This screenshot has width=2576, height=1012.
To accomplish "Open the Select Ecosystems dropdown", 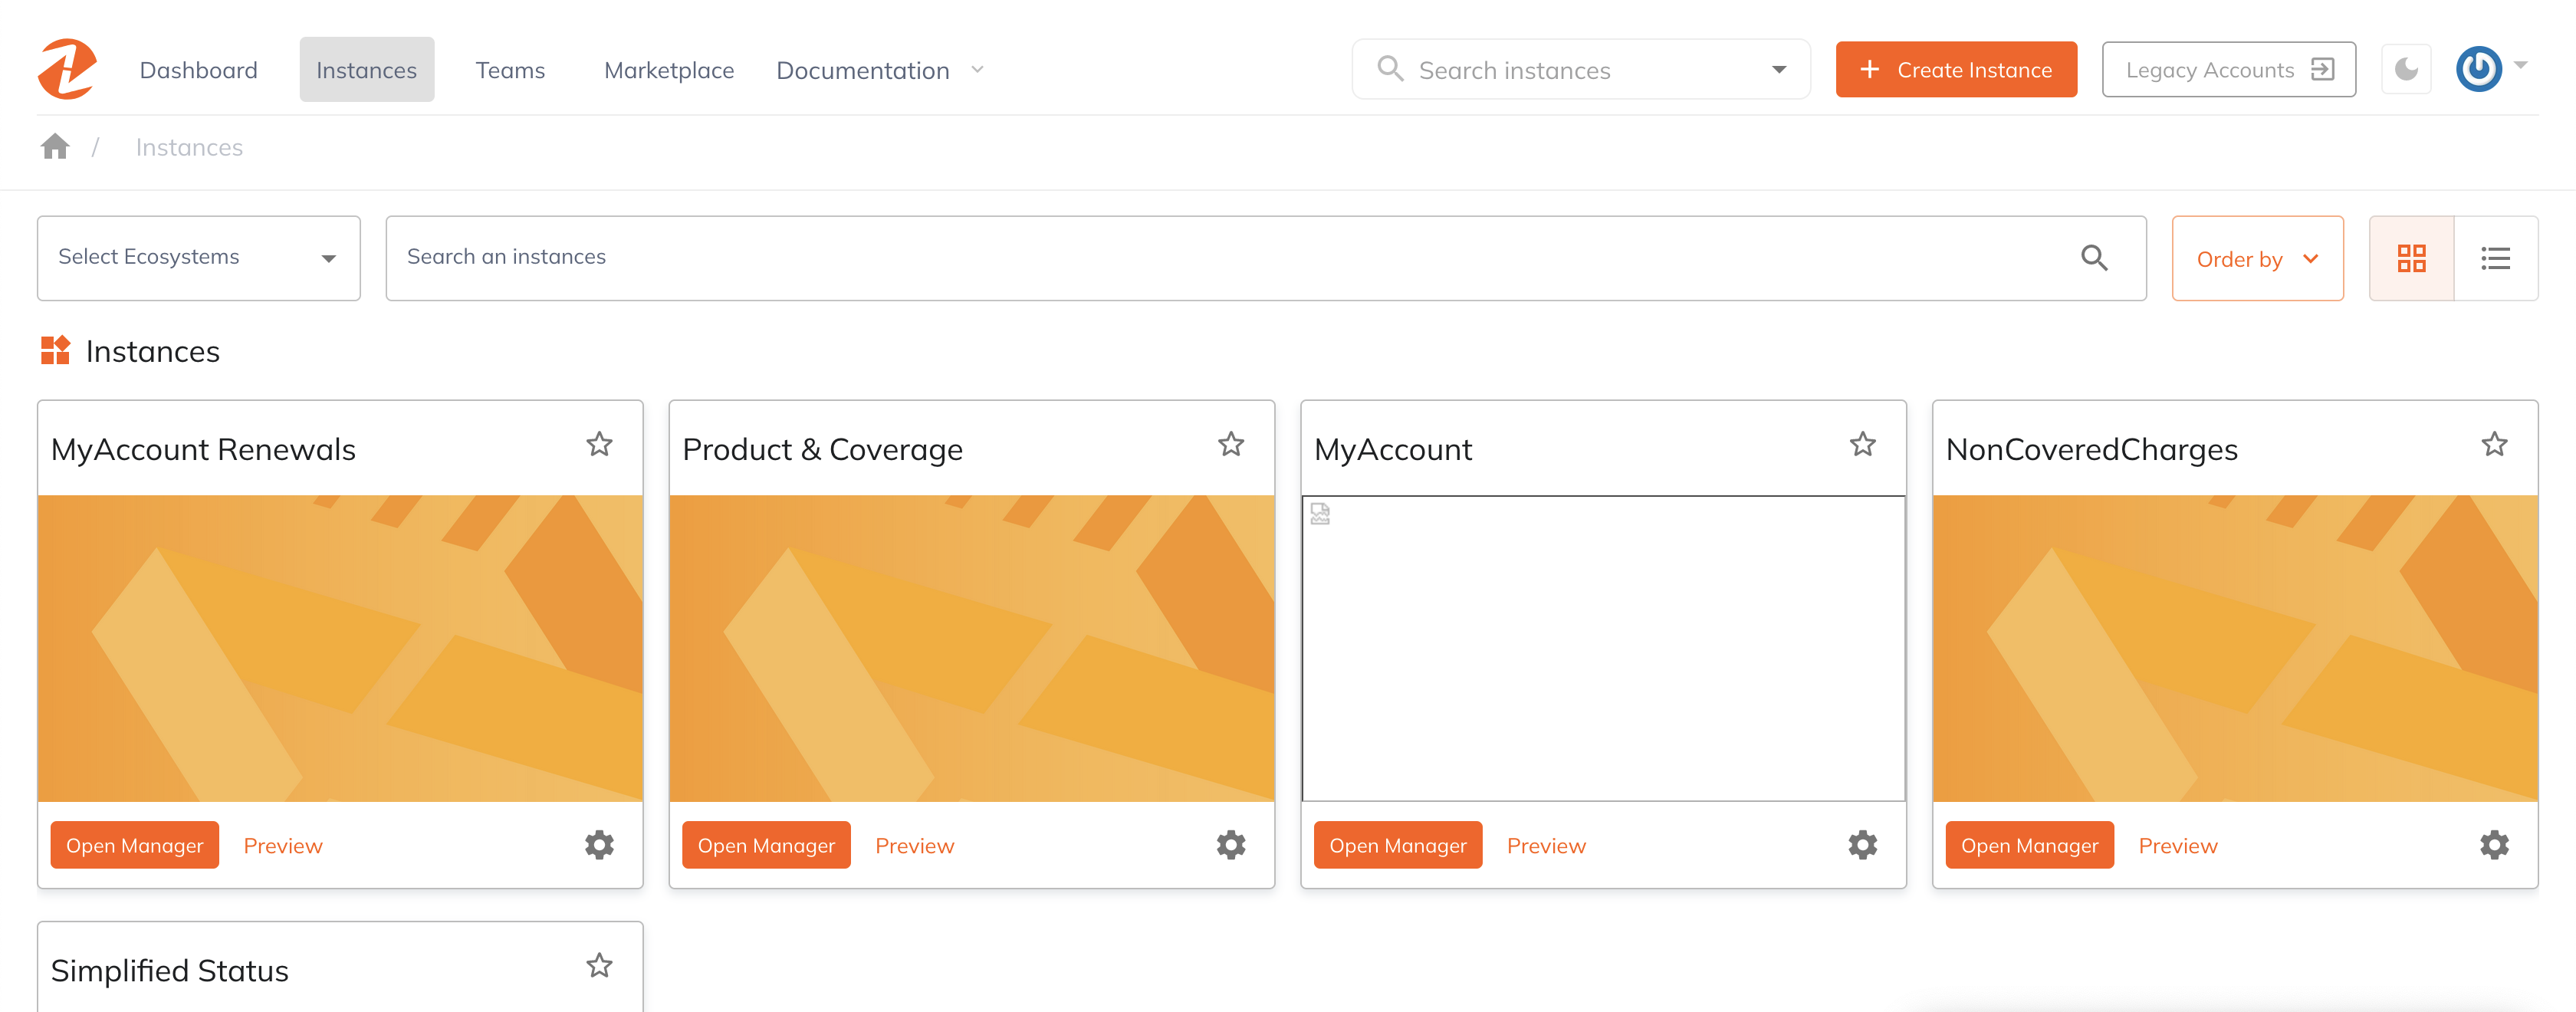I will click(x=197, y=258).
